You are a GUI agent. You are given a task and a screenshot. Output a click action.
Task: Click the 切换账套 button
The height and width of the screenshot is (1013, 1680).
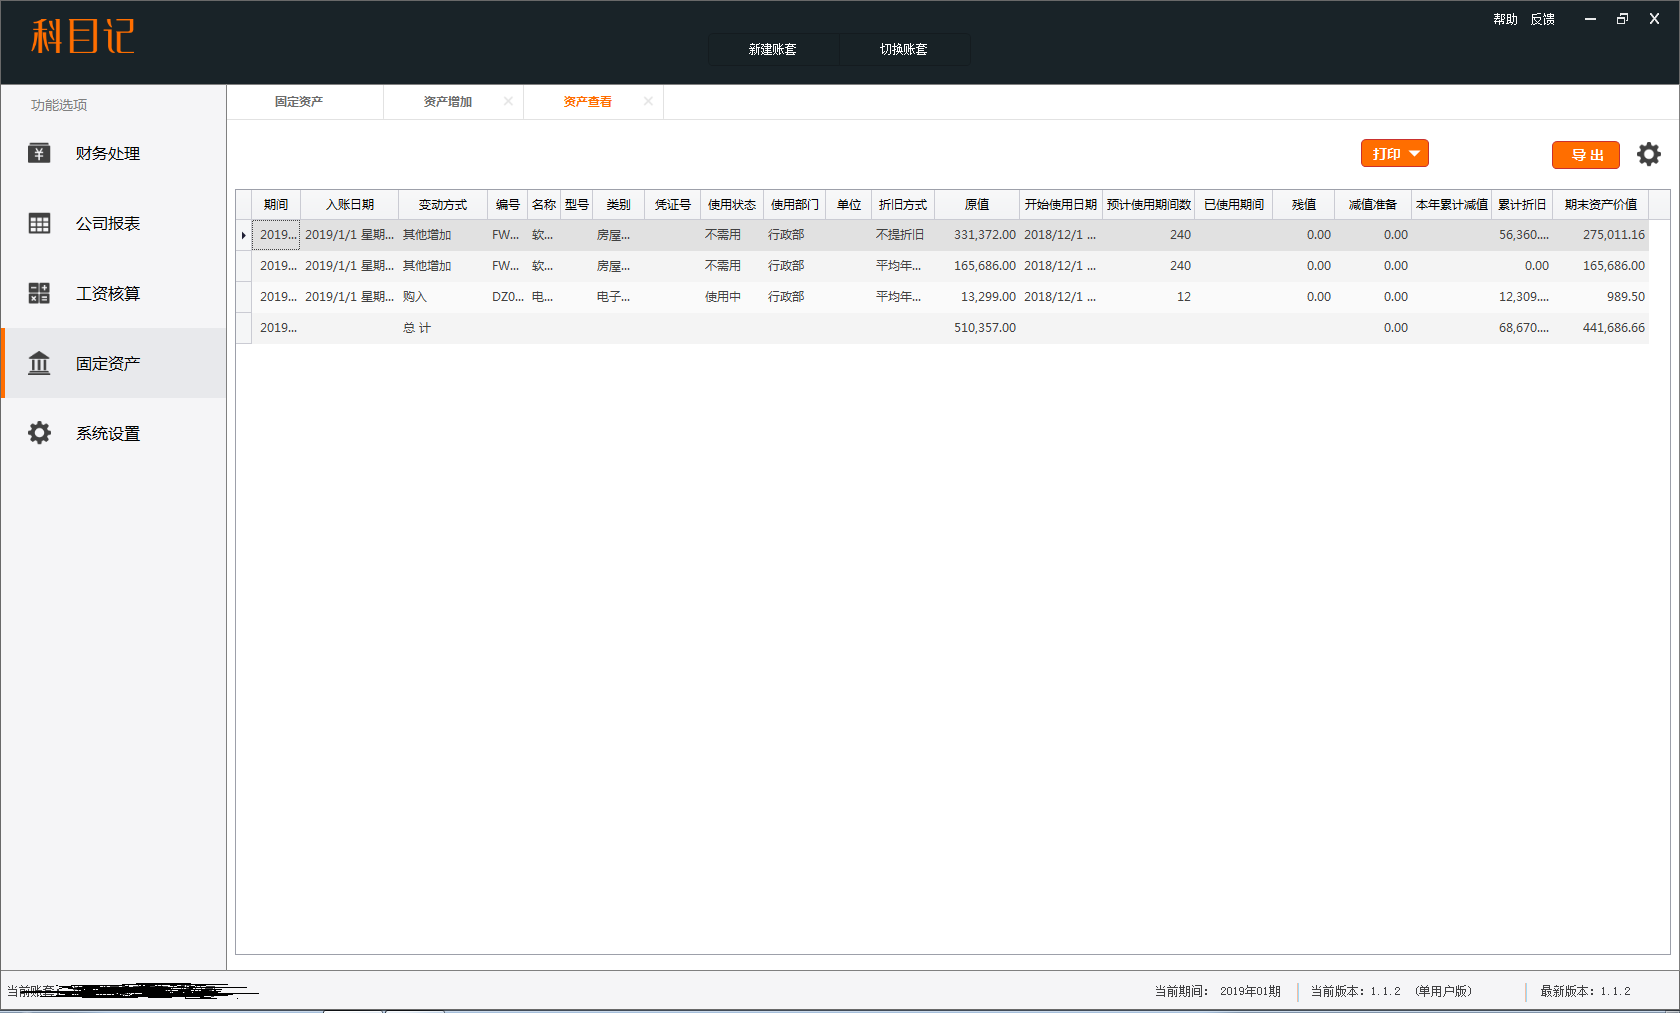coord(904,49)
